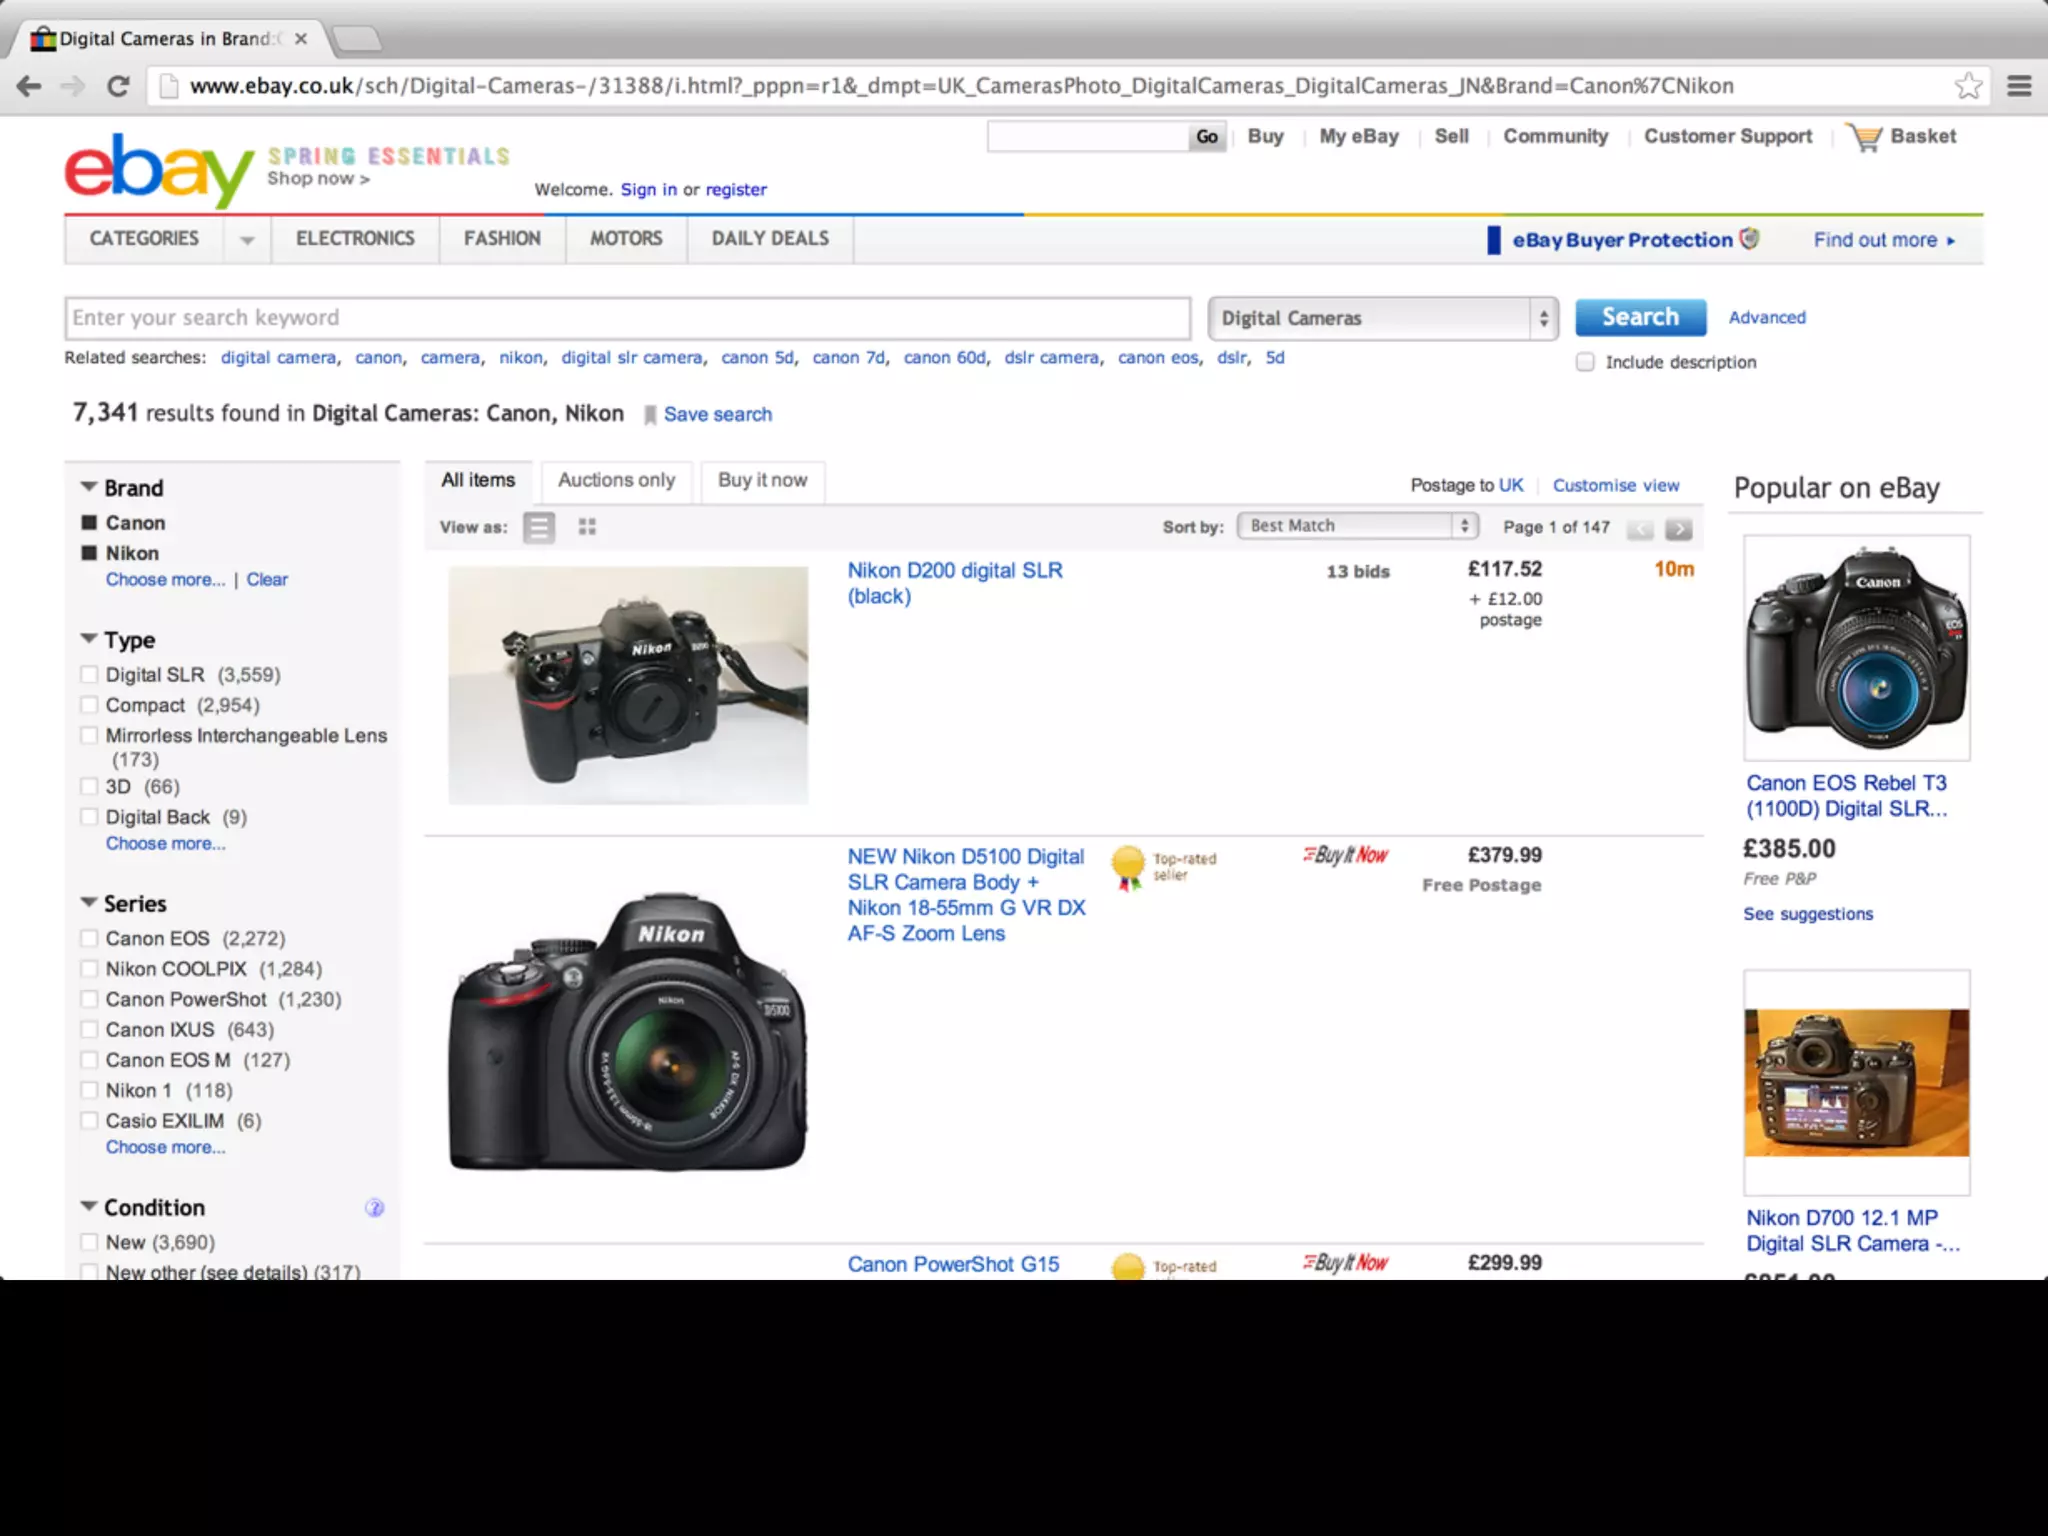Click Save search link
Screen dimensions: 2048x1536
point(717,414)
